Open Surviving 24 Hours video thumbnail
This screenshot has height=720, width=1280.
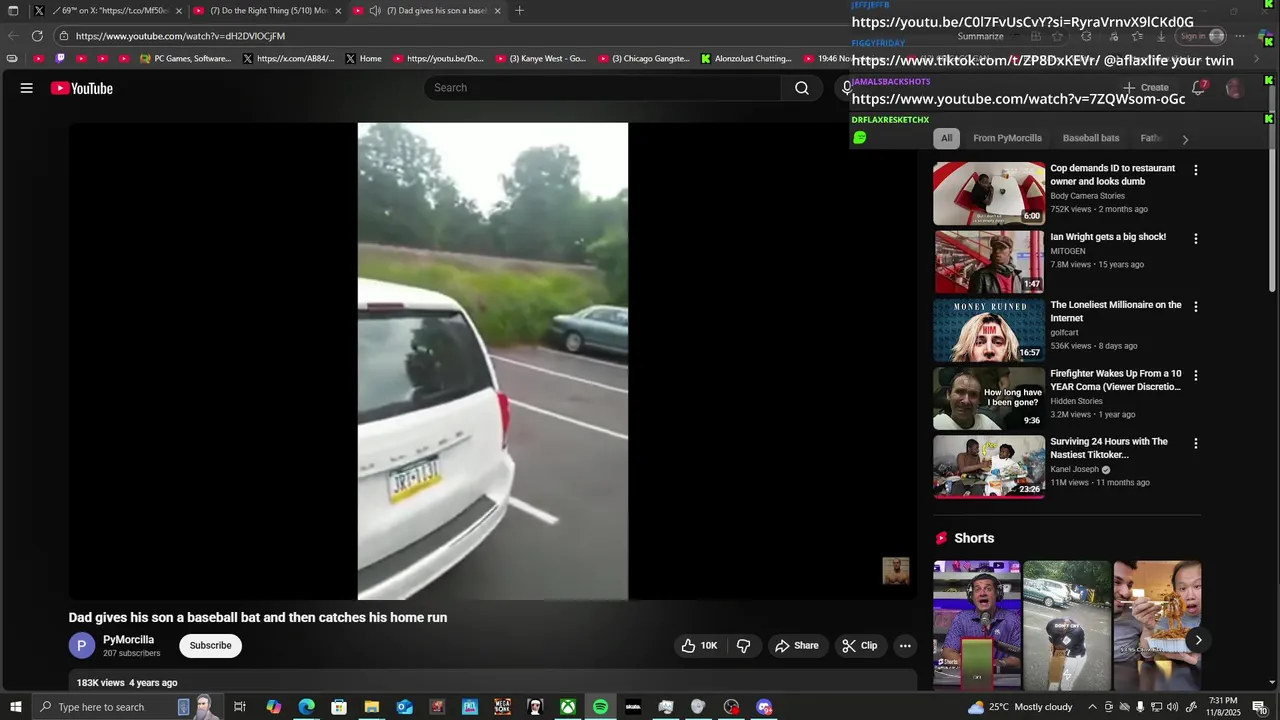989,466
